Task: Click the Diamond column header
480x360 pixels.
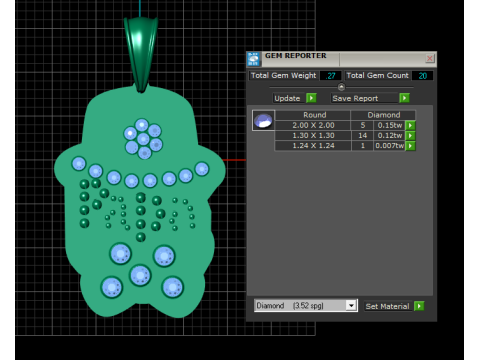Action: coord(383,115)
